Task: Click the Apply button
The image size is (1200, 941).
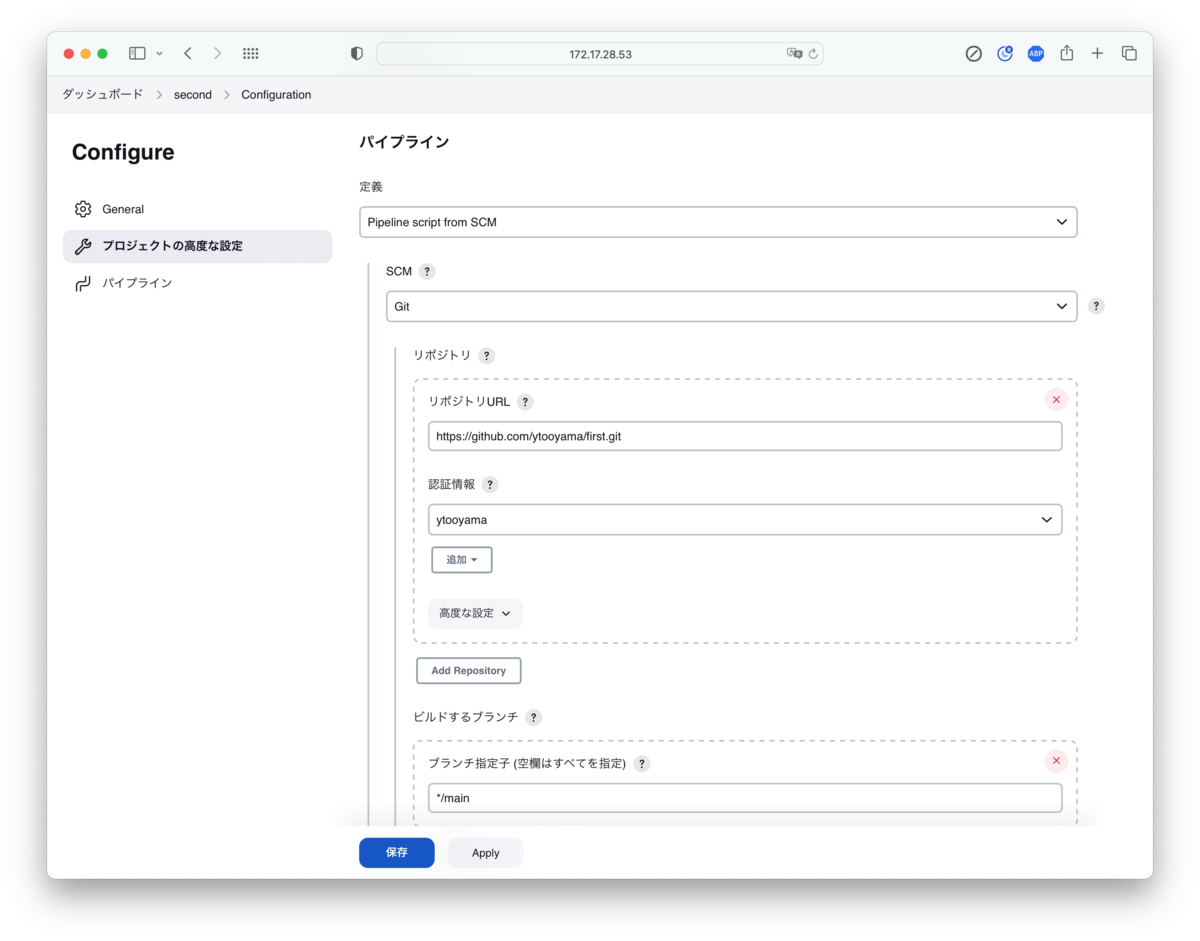Action: click(486, 853)
